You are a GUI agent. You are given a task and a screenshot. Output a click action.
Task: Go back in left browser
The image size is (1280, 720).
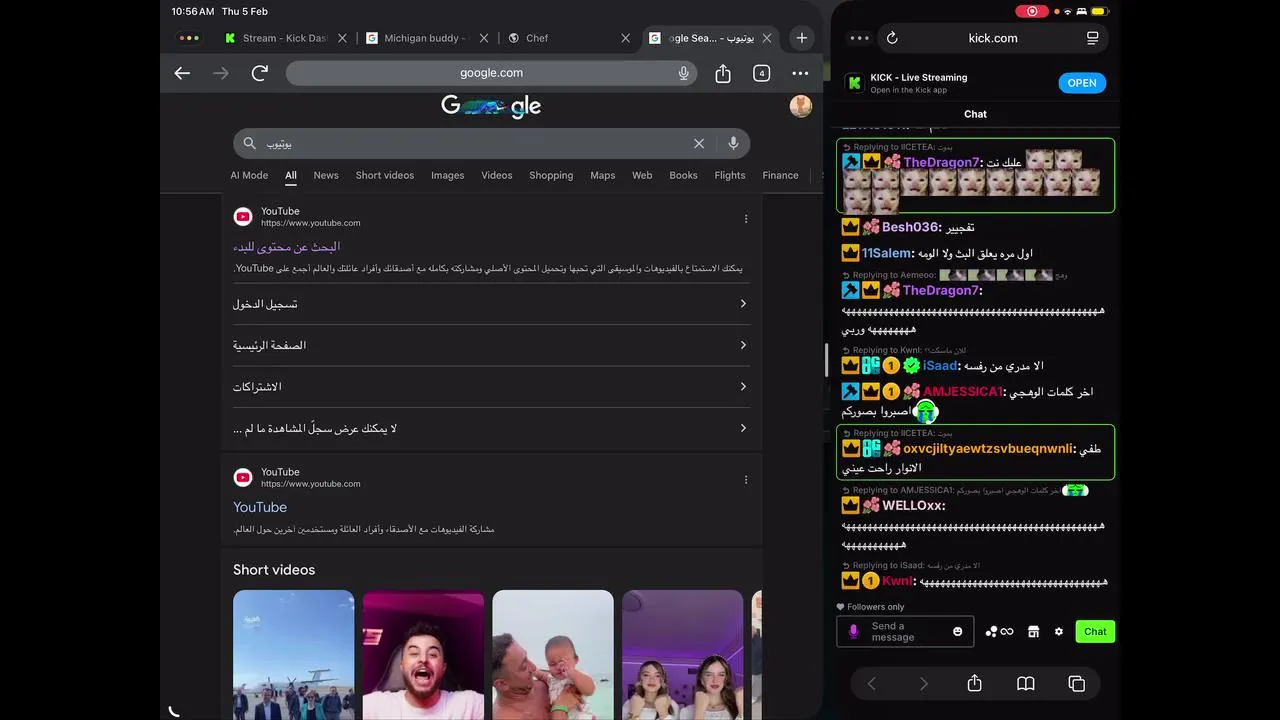click(x=182, y=73)
